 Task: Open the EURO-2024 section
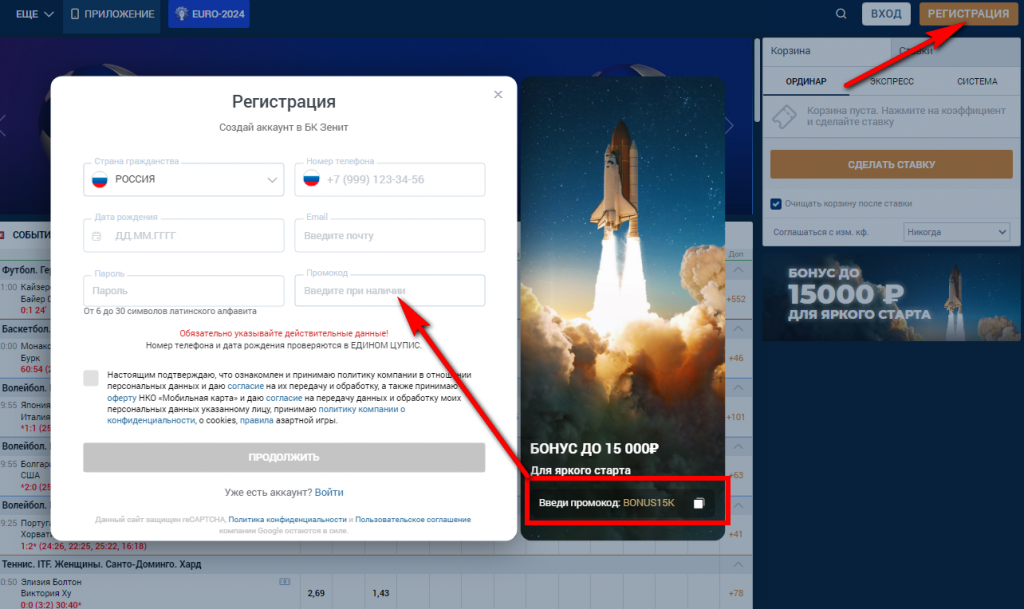pos(209,14)
